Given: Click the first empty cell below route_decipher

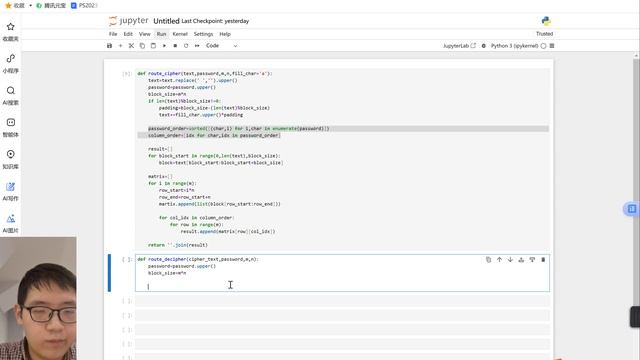Looking at the screenshot, I should (x=342, y=301).
